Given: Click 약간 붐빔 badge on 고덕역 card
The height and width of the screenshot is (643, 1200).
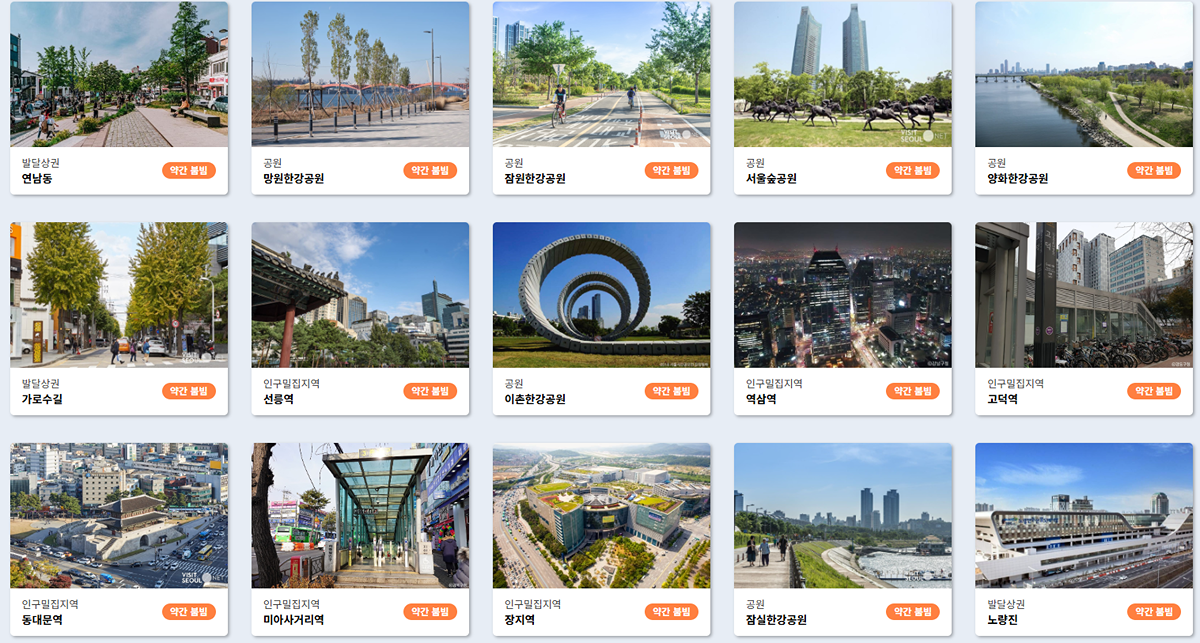Looking at the screenshot, I should click(x=1154, y=391).
